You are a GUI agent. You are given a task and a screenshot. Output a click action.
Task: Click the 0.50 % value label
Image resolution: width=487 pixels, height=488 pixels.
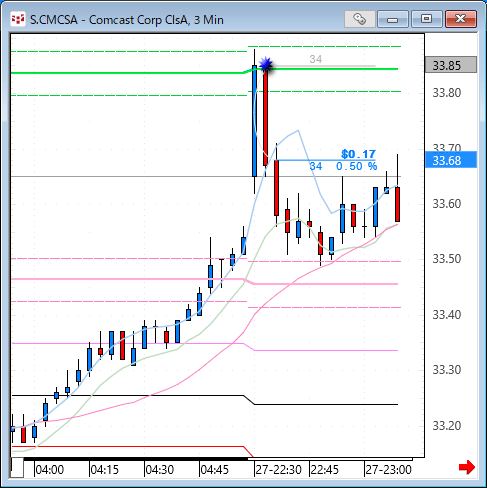(x=356, y=166)
